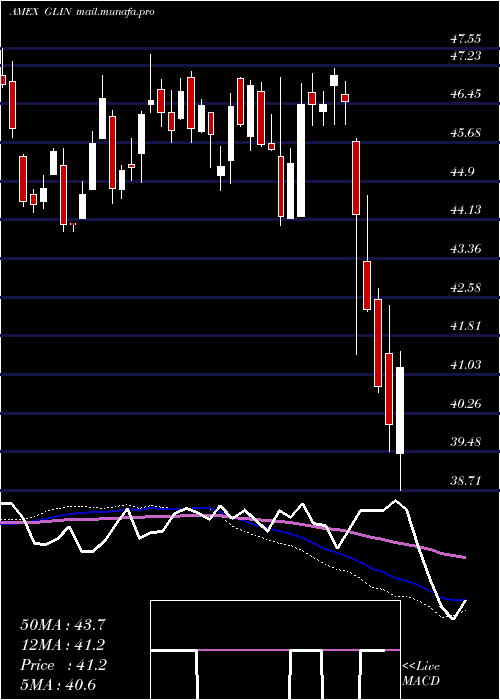
Task: Click the mail.munafa.pro watermark label
Action: (115, 12)
